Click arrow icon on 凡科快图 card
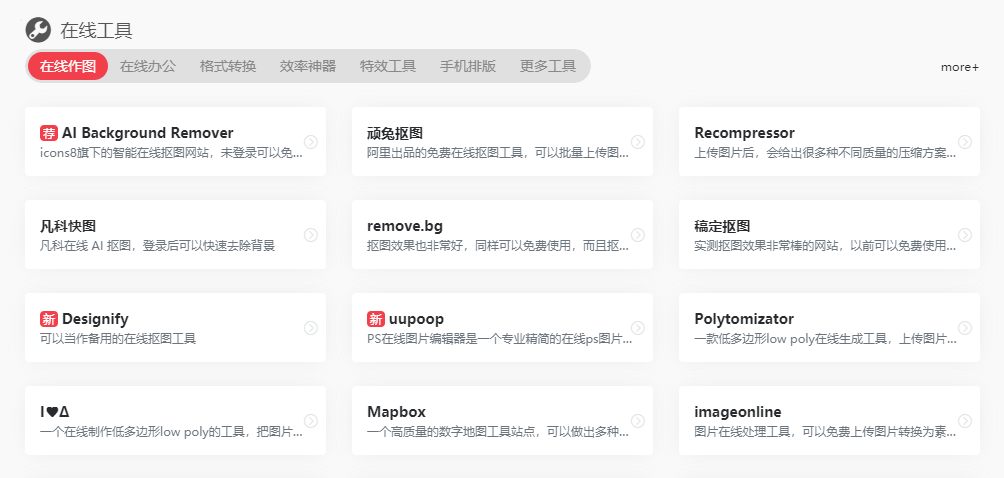The image size is (1004, 478). pos(311,235)
